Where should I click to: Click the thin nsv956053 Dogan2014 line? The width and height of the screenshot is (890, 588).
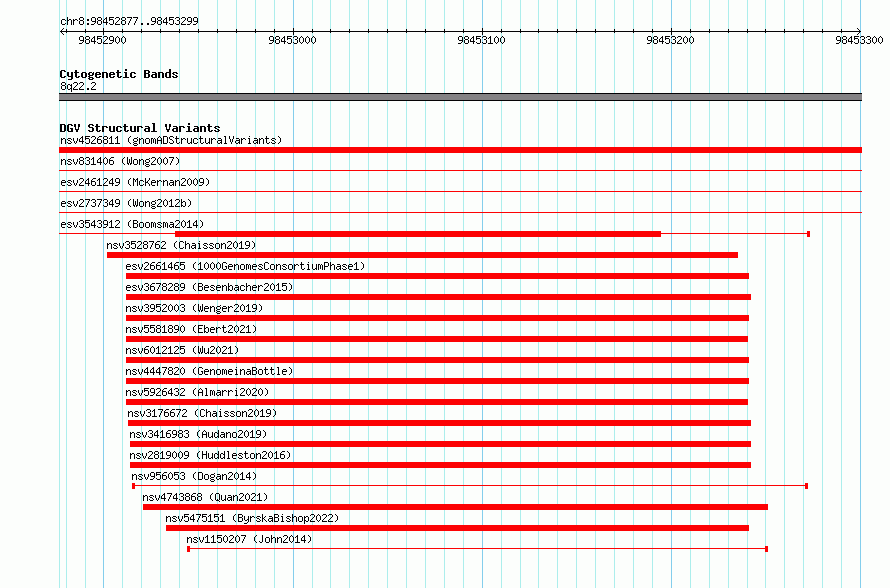click(470, 486)
